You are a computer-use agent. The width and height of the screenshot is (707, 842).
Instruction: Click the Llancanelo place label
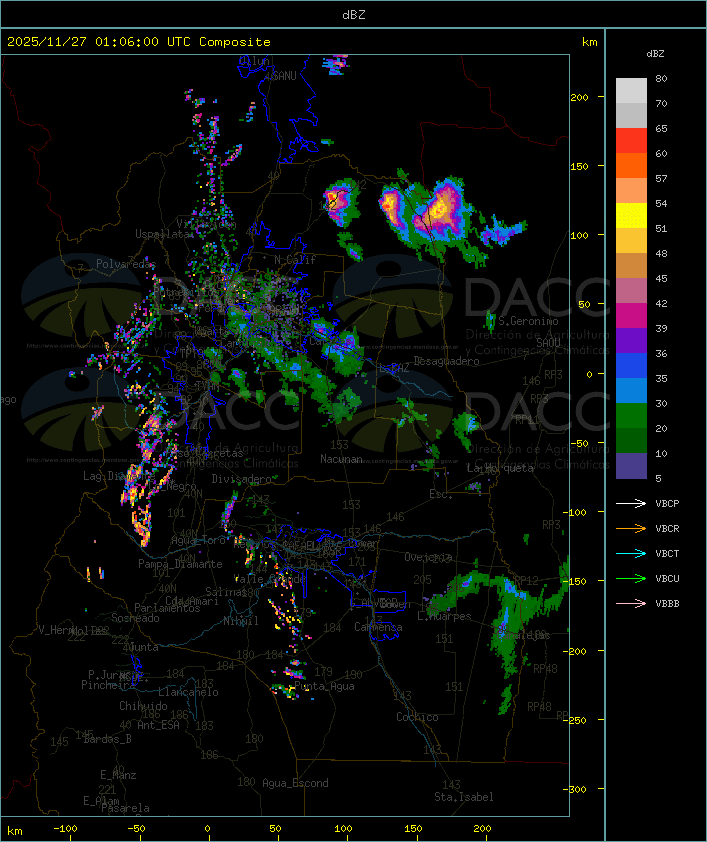point(188,692)
